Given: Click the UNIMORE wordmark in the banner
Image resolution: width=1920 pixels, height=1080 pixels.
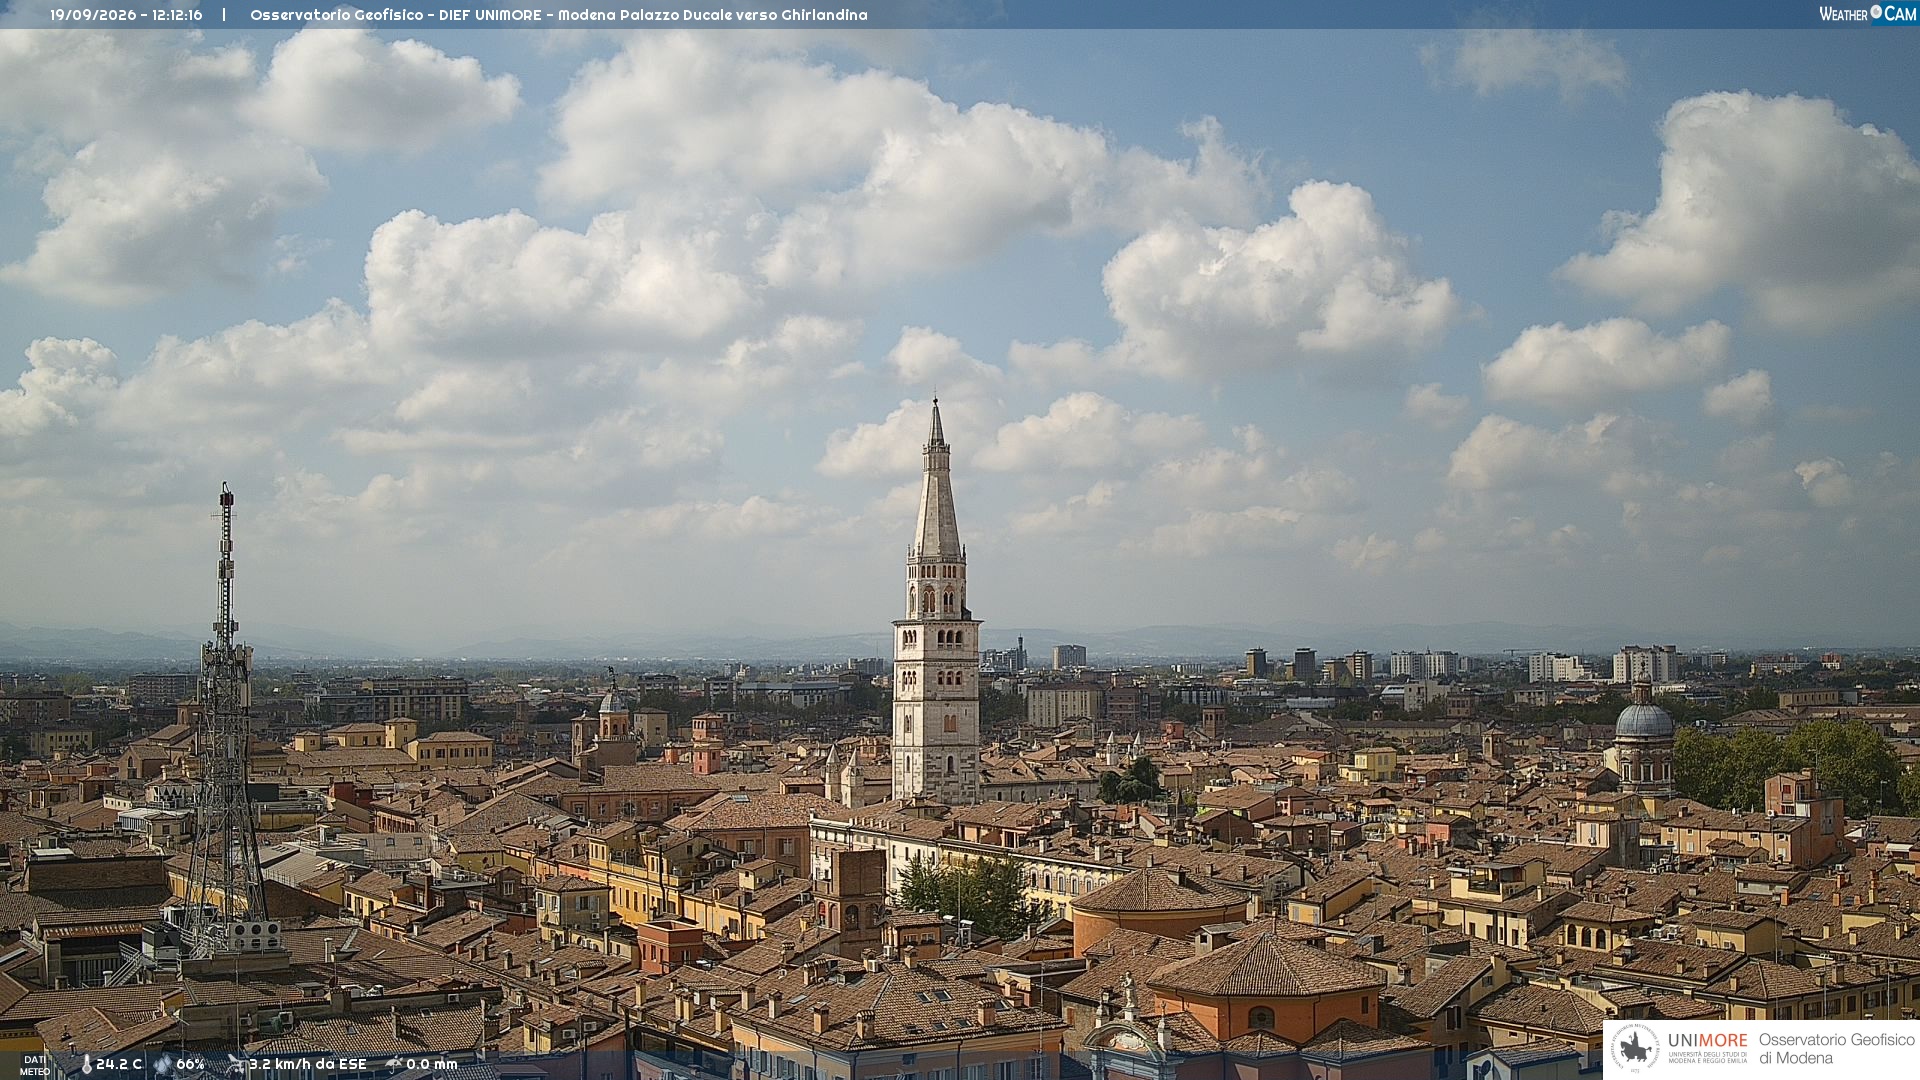Looking at the screenshot, I should 1707,1040.
